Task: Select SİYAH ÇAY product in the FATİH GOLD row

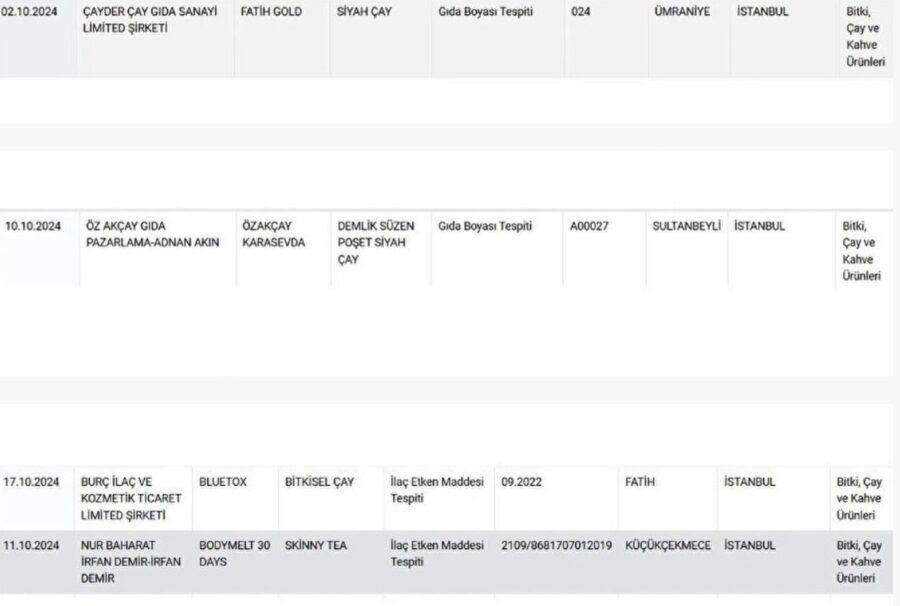Action: 364,11
